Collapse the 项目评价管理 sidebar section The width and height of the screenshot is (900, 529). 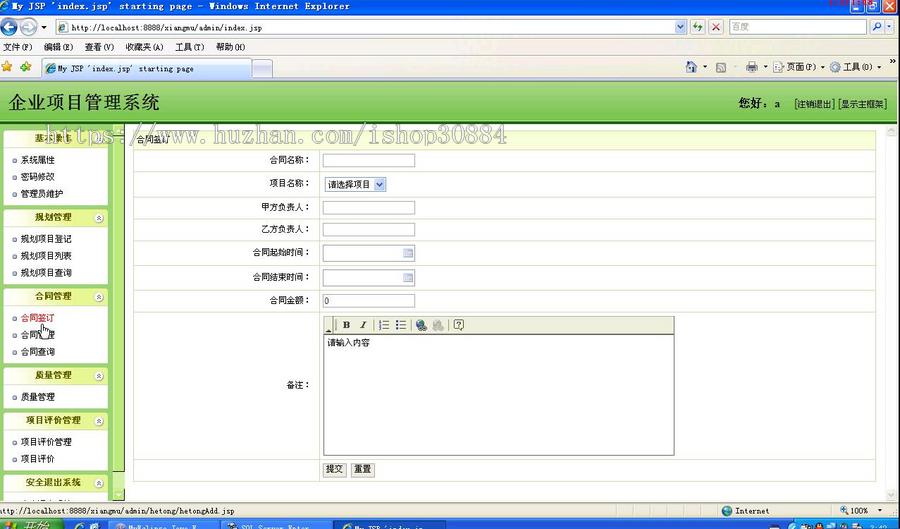point(99,421)
